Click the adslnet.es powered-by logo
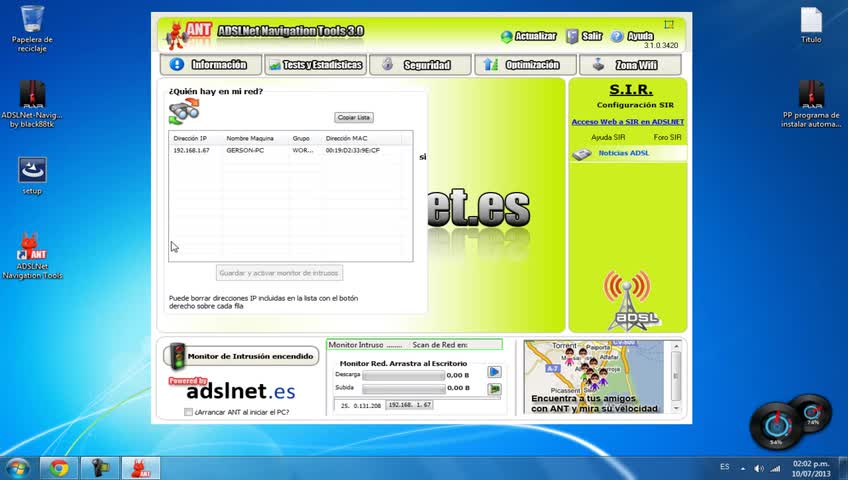Image resolution: width=848 pixels, height=480 pixels. click(233, 389)
